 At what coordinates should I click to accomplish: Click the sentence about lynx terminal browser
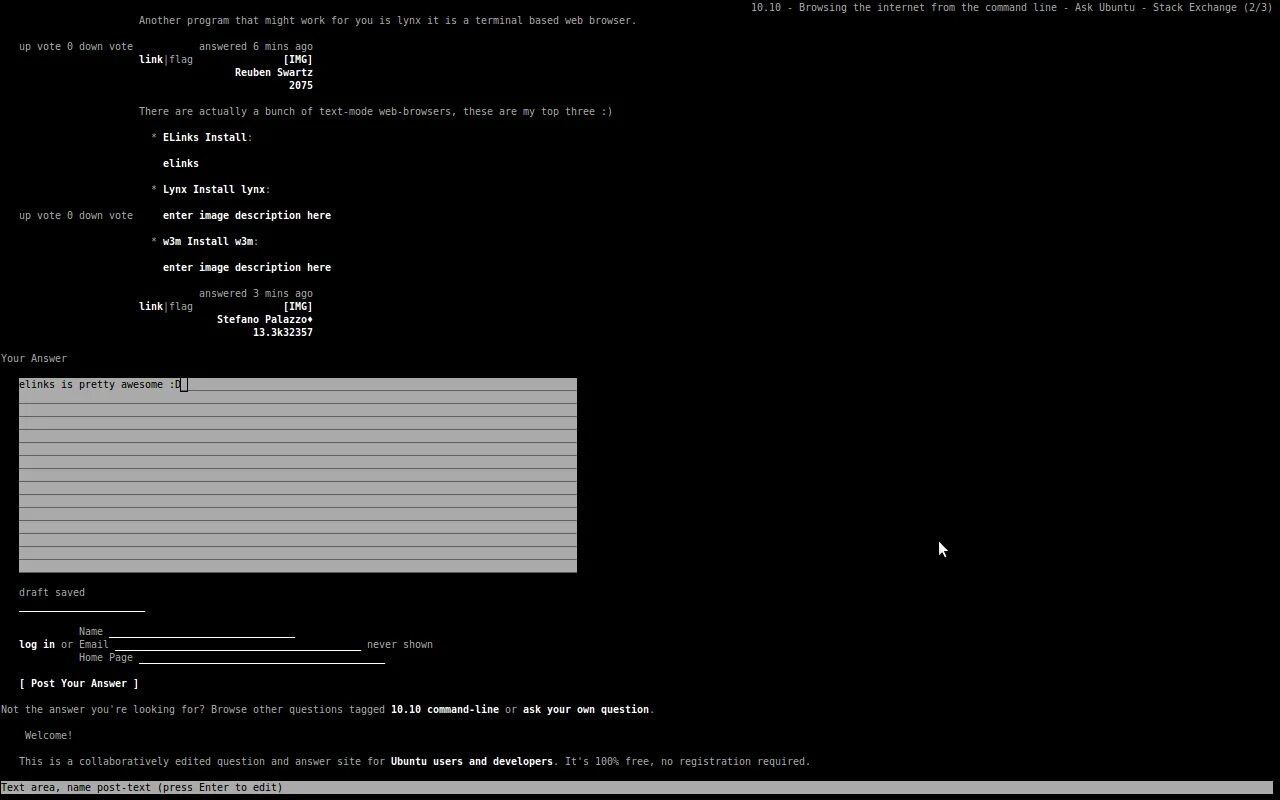pos(388,20)
